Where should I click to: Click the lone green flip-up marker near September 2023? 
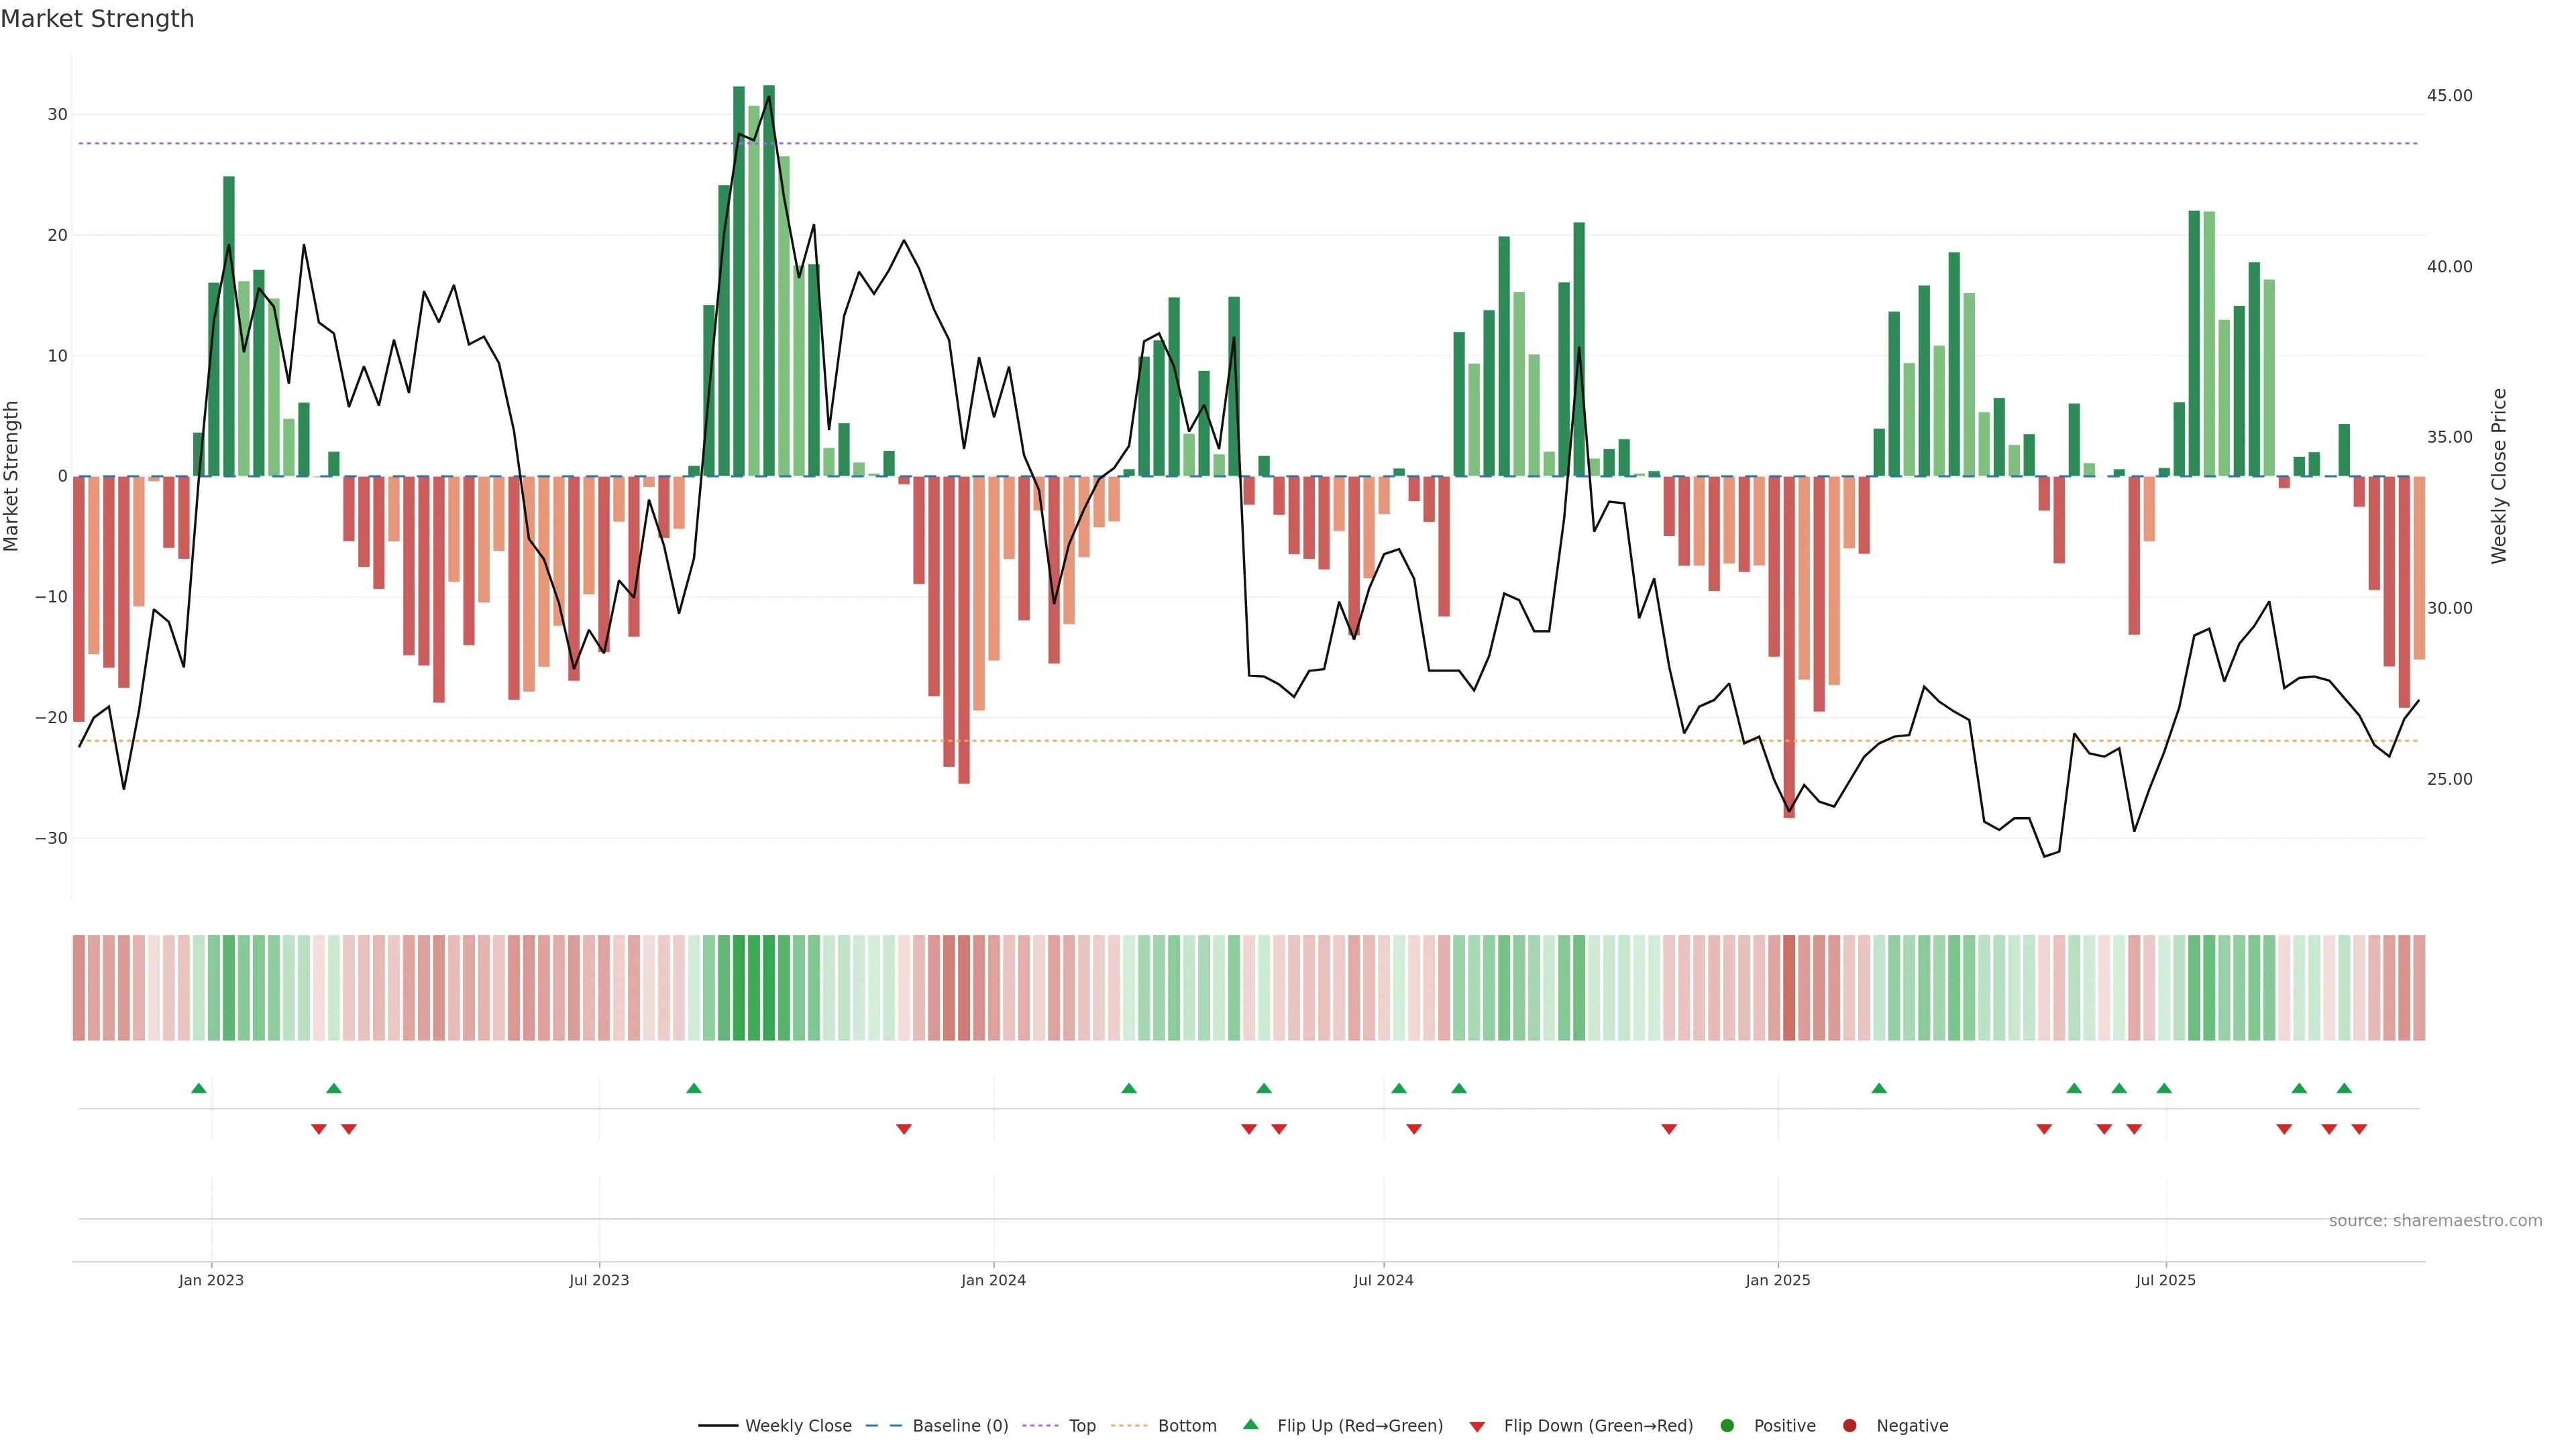pyautogui.click(x=694, y=1088)
